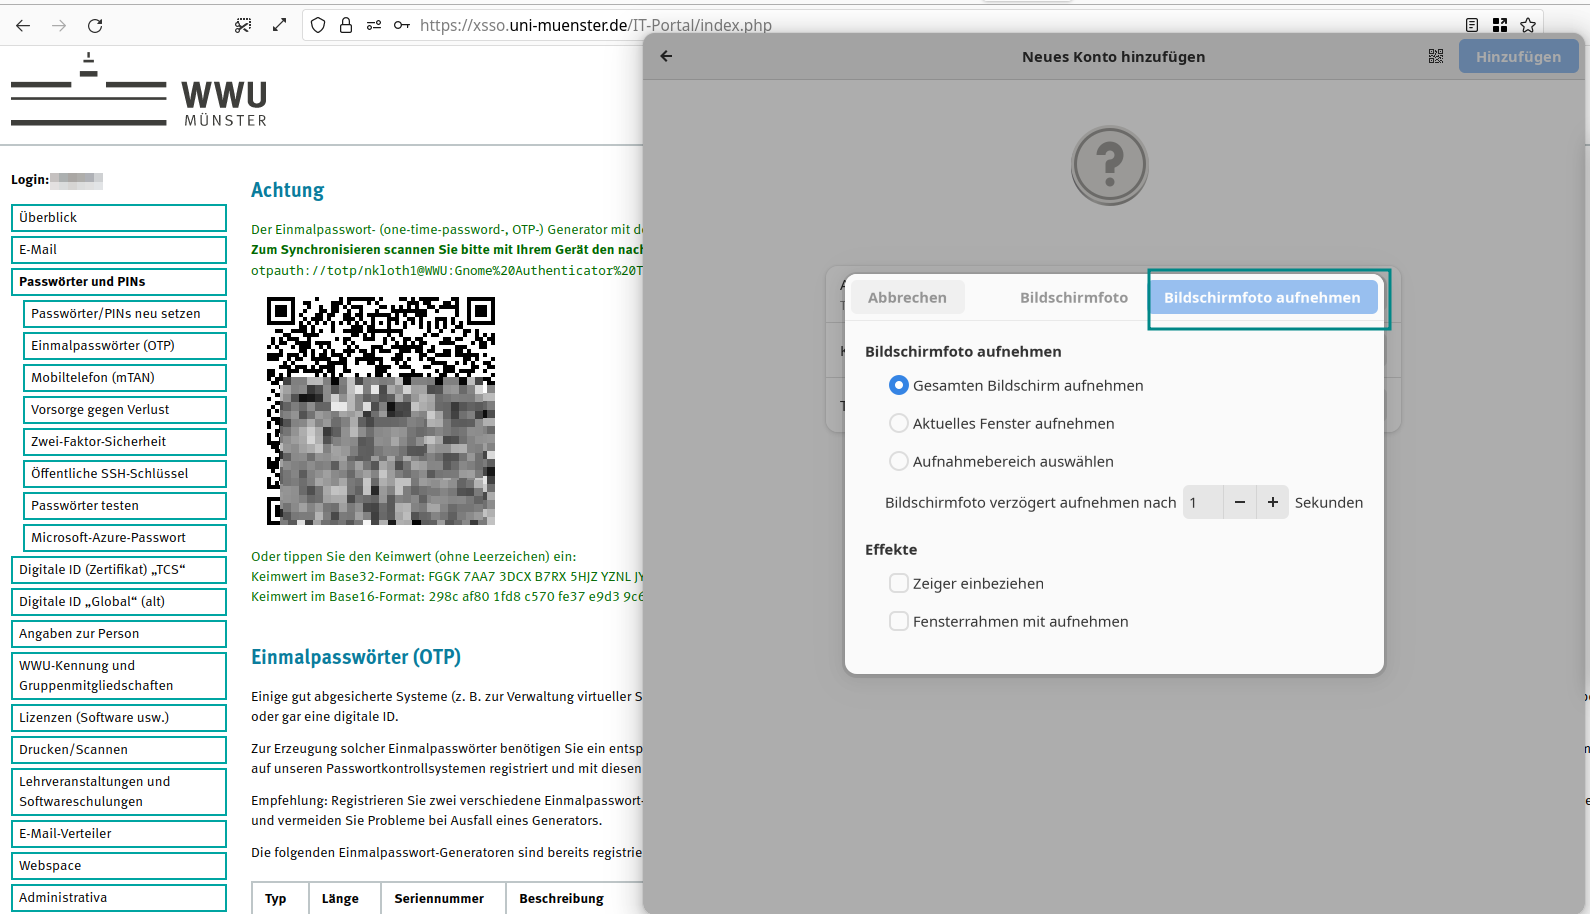
Task: Go back in Neues Konto hinzufügen dialog
Action: click(667, 57)
